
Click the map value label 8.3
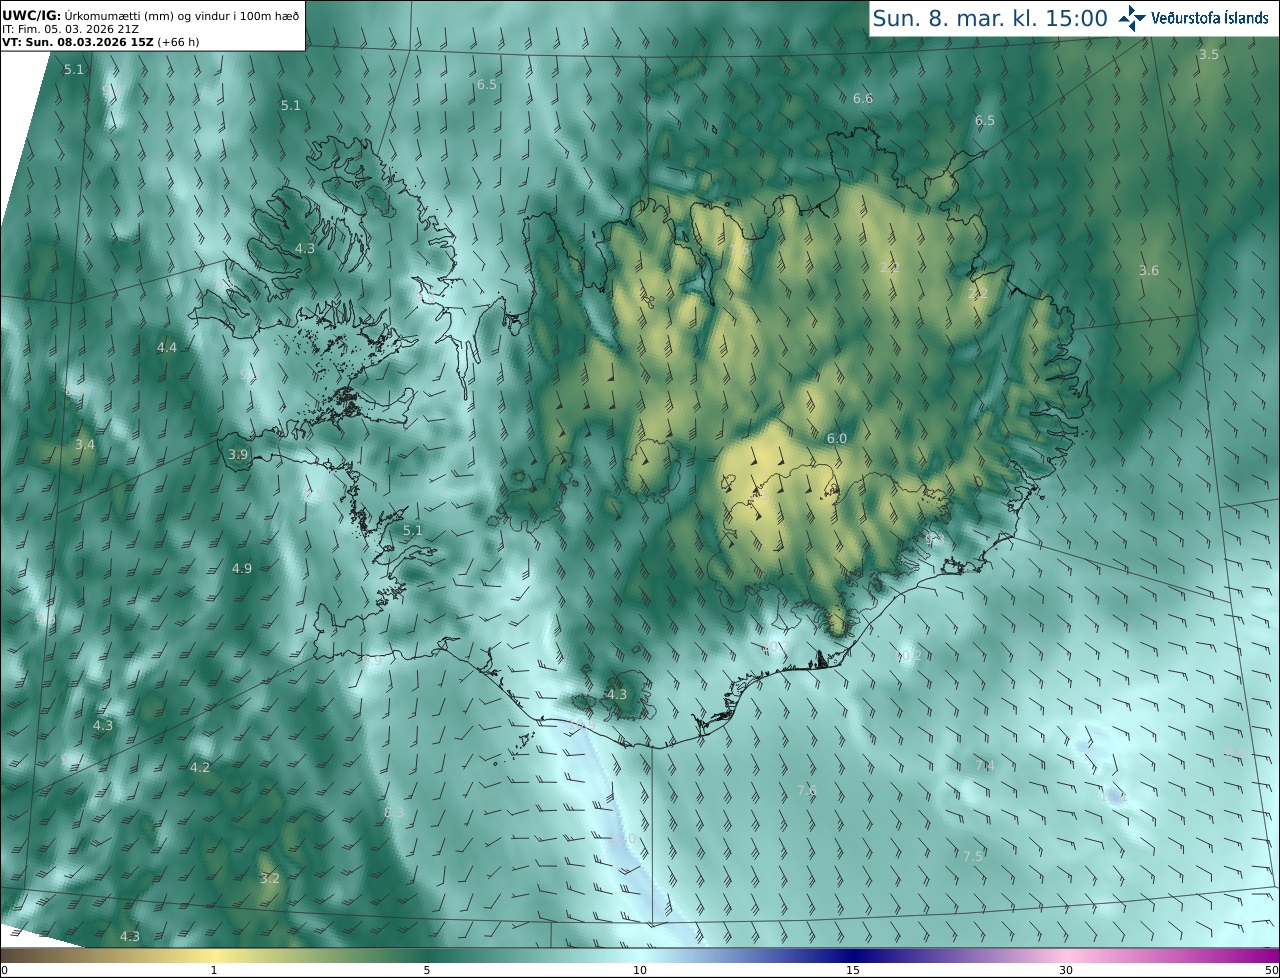tap(394, 812)
